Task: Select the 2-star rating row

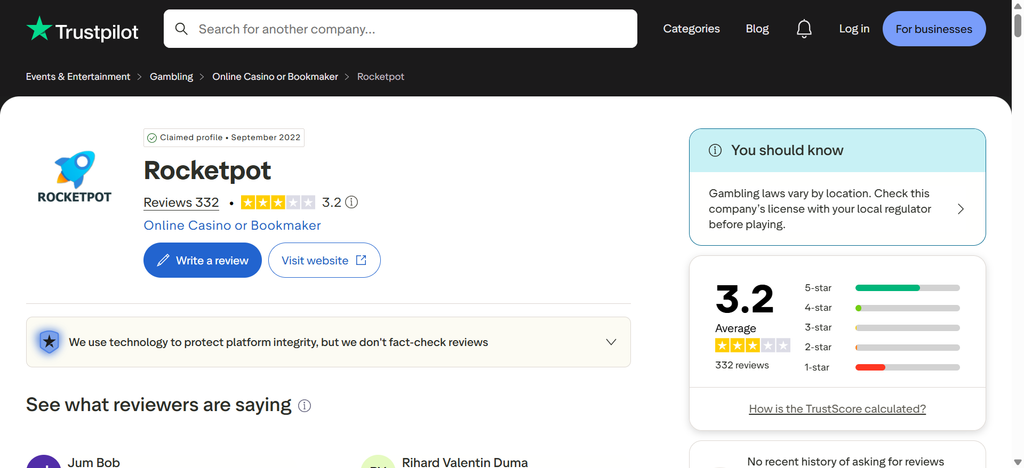Action: coord(882,347)
